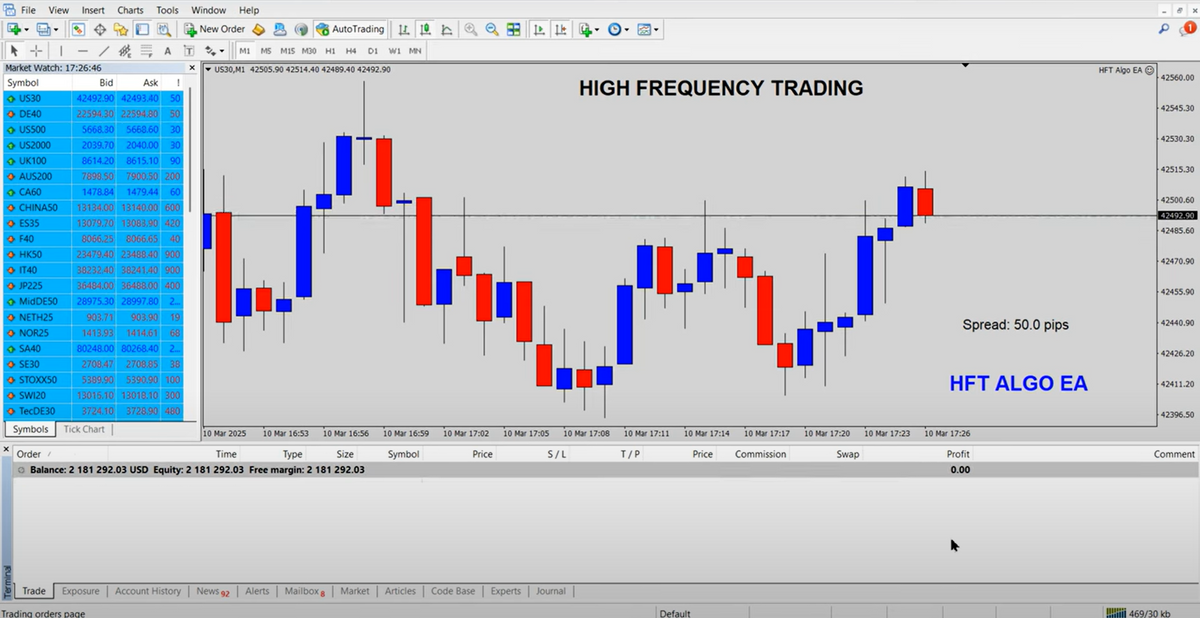Screen dimensions: 1200x618
Task: Click the New Order button
Action: tap(214, 30)
